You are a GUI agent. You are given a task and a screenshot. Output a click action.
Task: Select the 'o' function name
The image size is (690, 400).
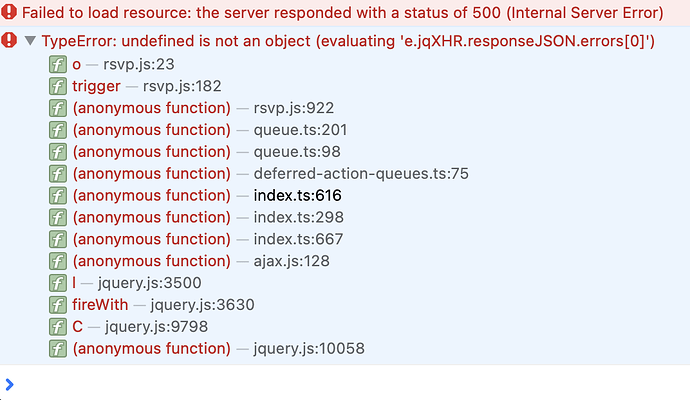(x=77, y=65)
